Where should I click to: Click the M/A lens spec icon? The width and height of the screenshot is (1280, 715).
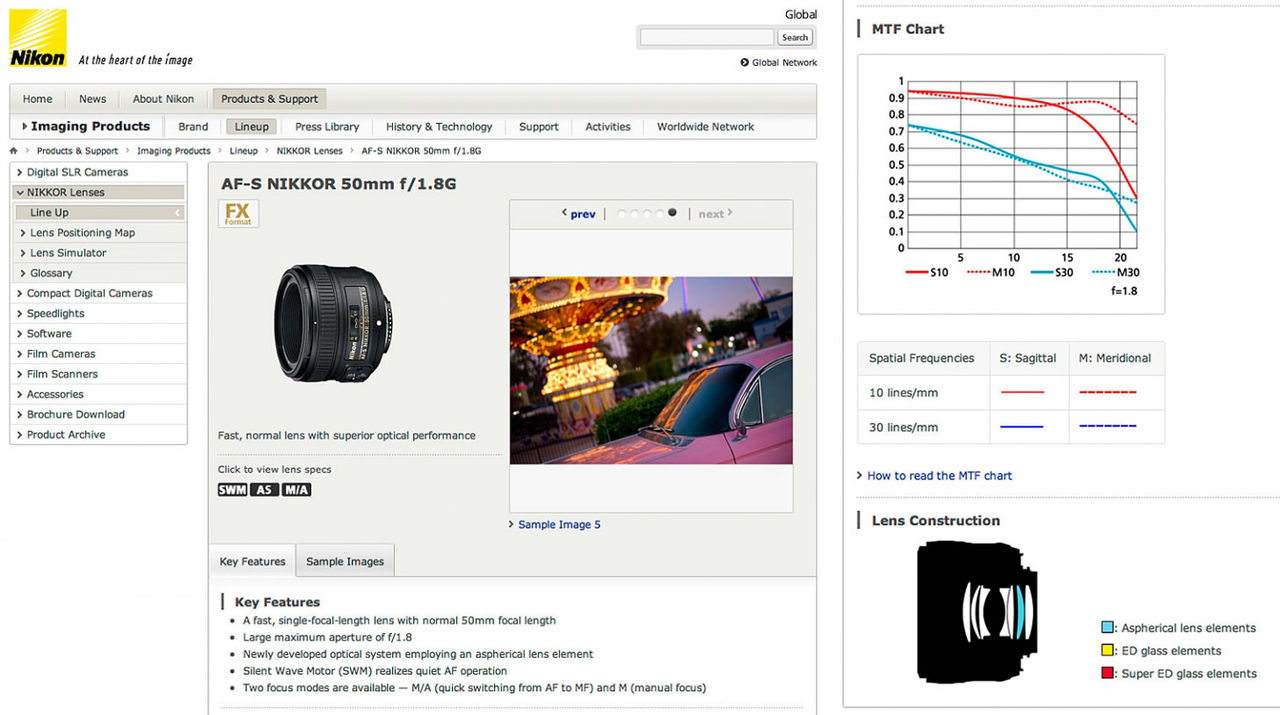296,489
